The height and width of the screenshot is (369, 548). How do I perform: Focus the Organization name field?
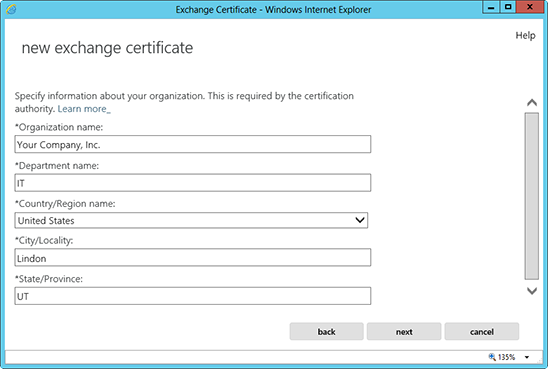[193, 144]
